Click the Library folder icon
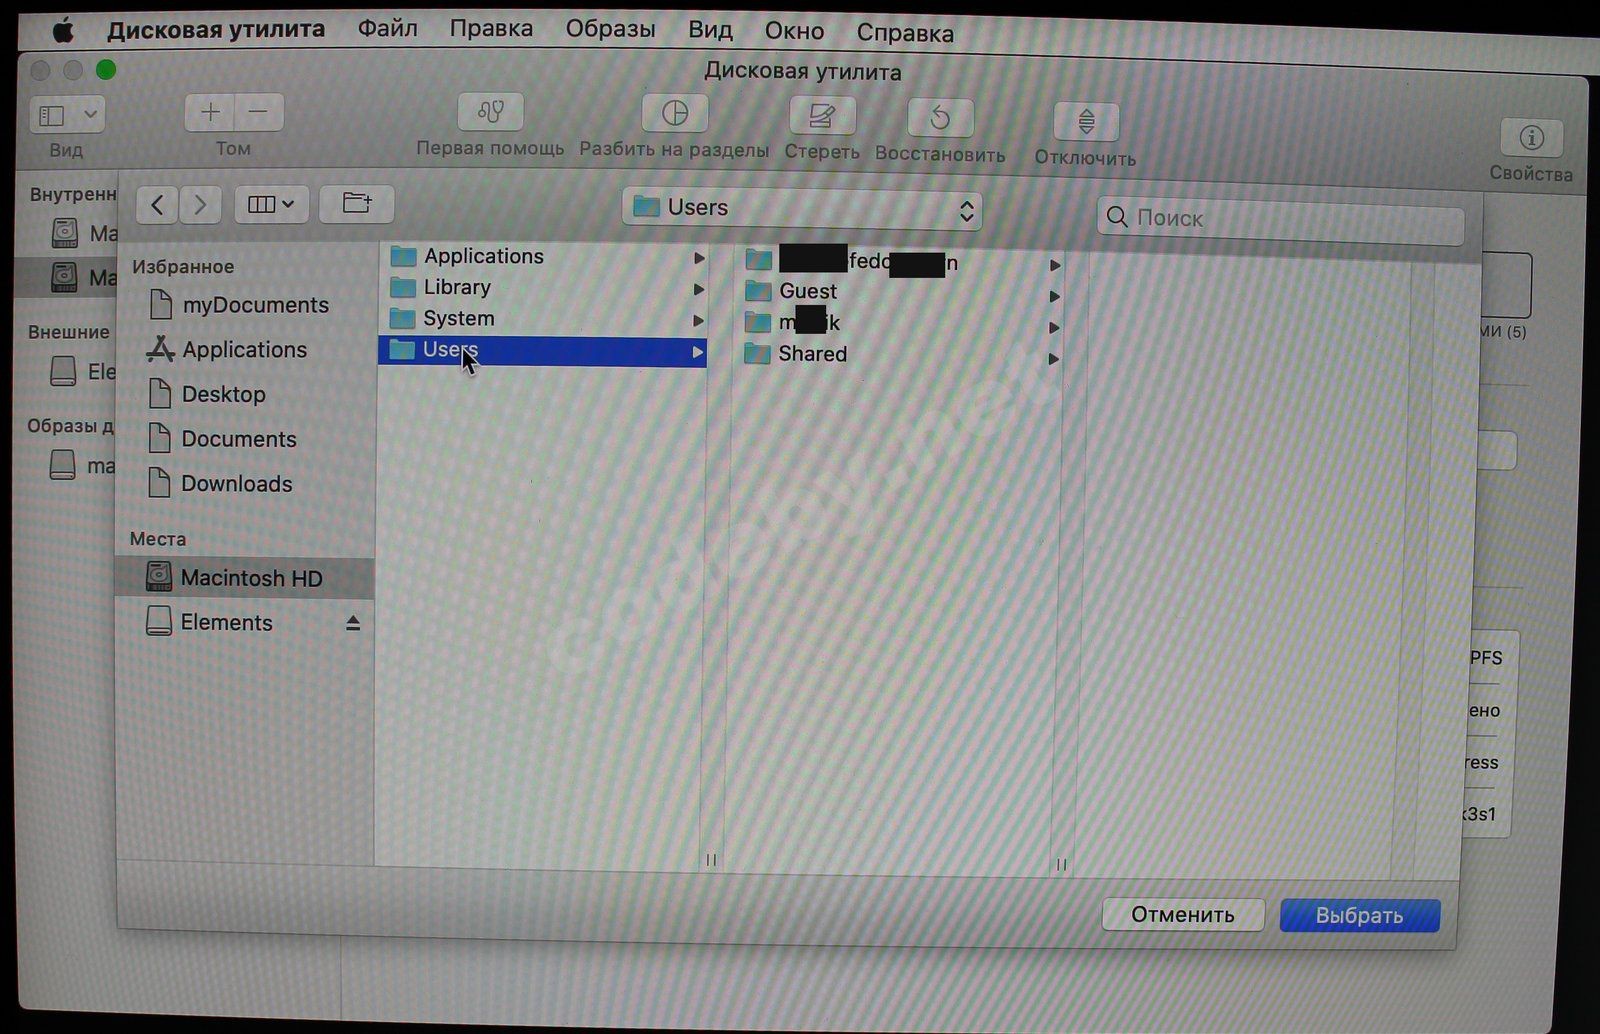This screenshot has height=1034, width=1600. click(x=403, y=287)
